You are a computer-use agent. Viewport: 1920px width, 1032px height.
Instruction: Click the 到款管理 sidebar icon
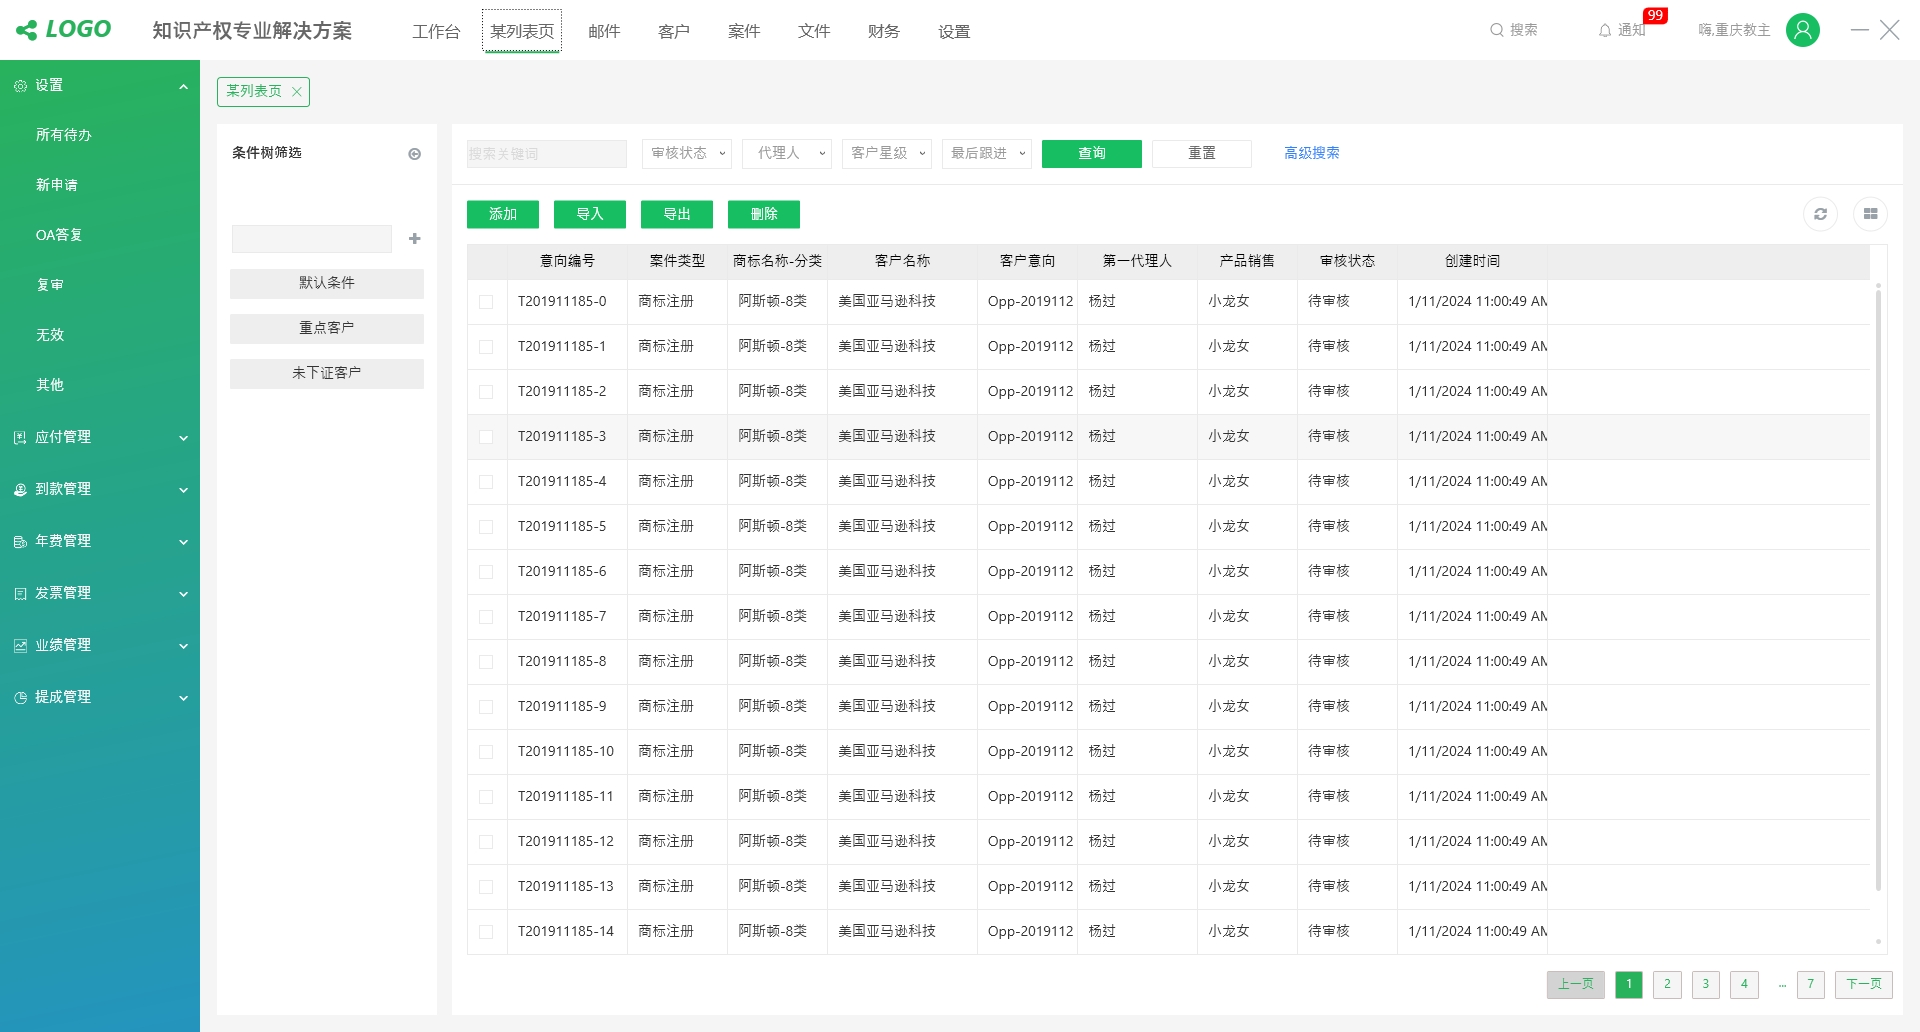[20, 490]
